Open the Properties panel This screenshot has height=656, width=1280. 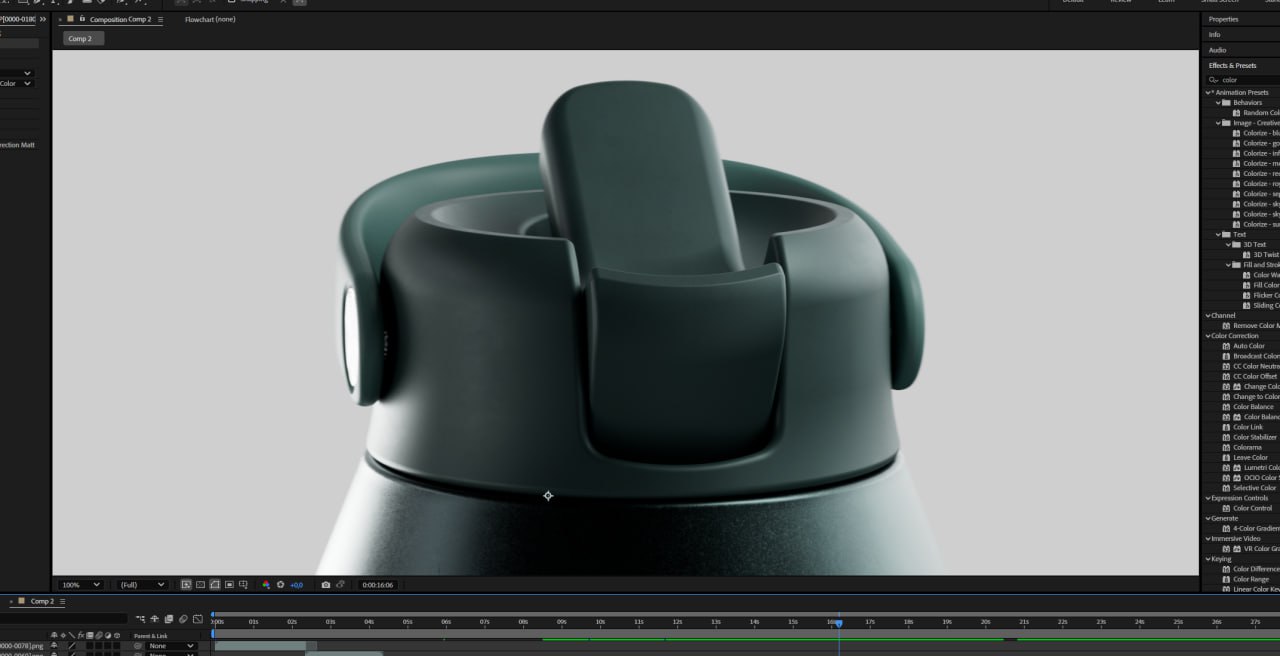tap(1223, 19)
